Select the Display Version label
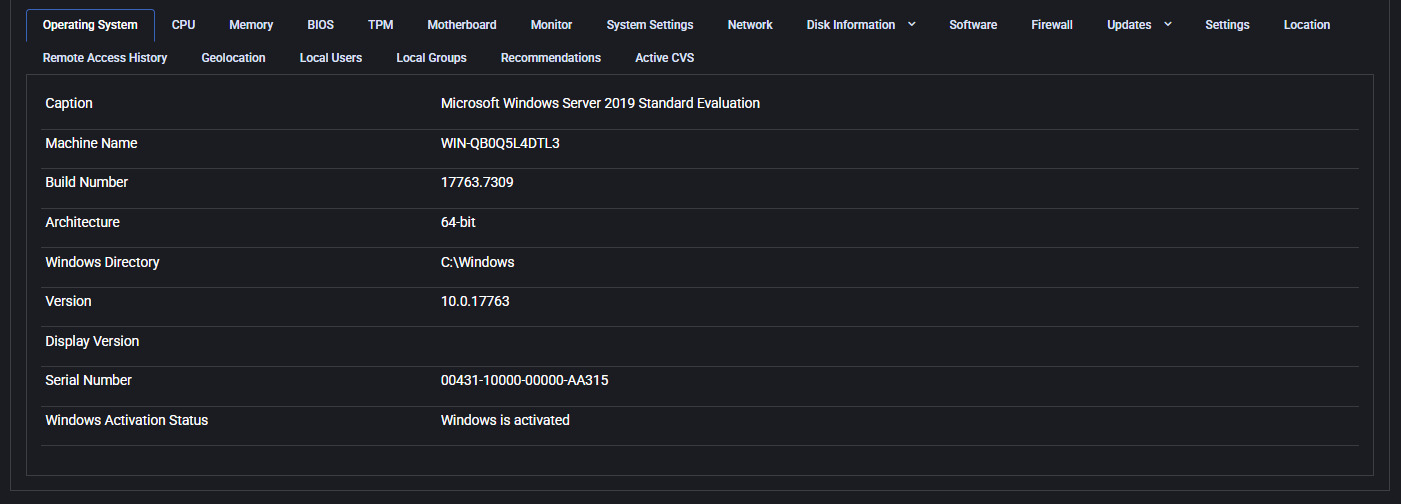The height and width of the screenshot is (504, 1401). tap(92, 341)
